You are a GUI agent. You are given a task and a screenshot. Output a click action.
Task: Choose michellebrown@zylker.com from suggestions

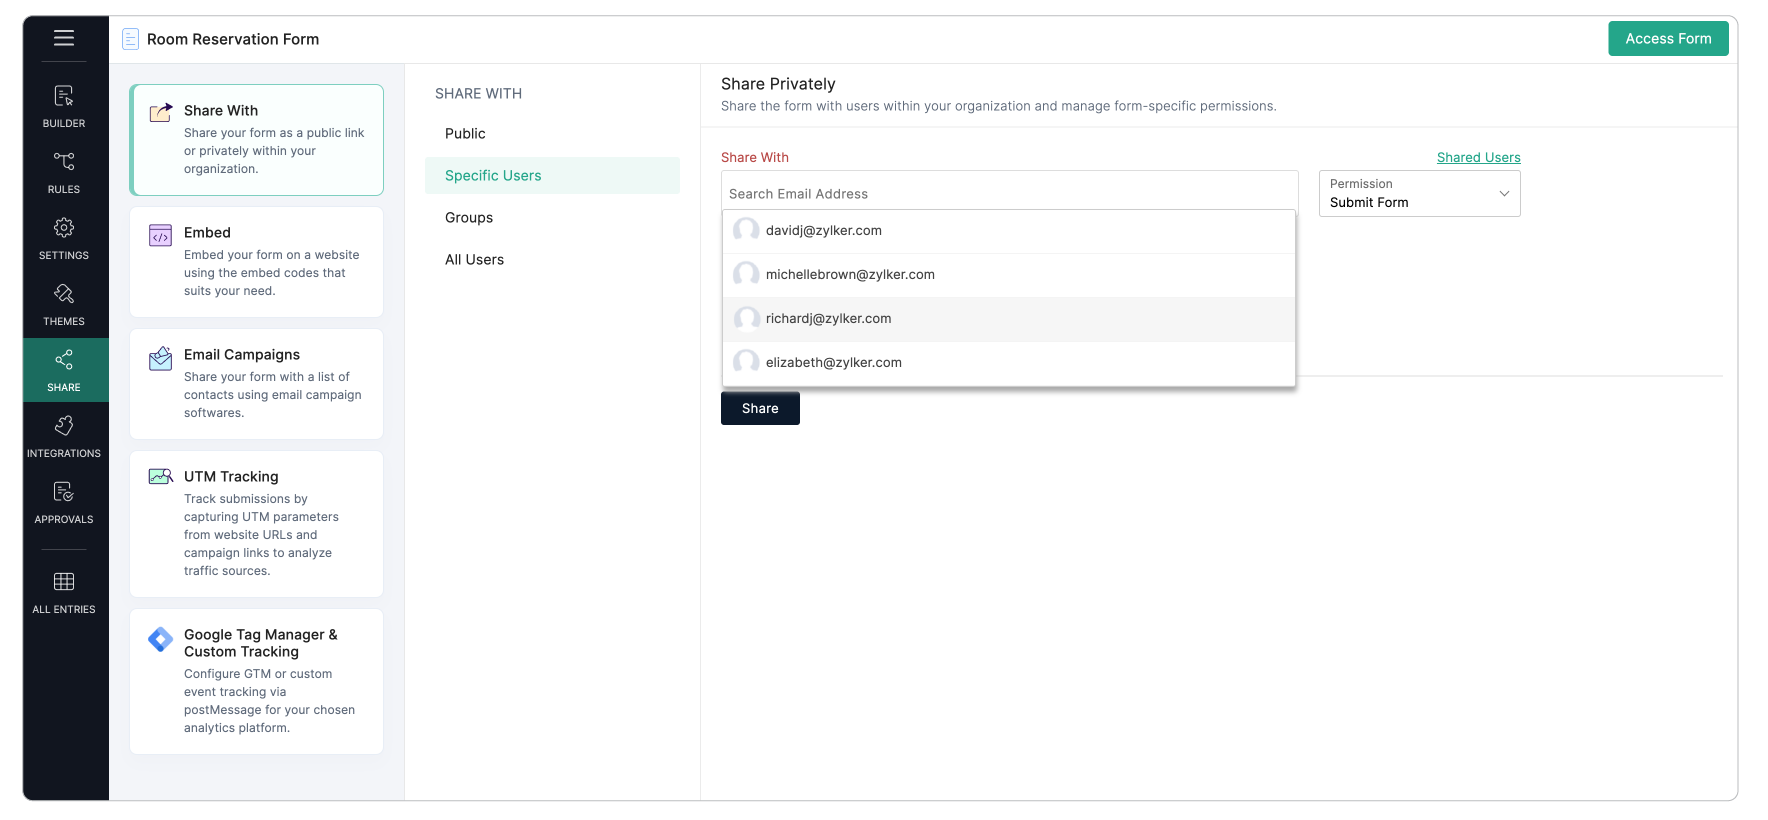[1009, 275]
